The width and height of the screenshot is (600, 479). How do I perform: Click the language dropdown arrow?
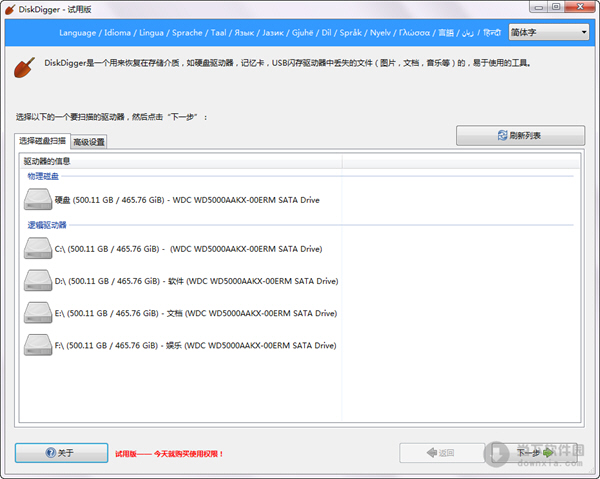(x=584, y=33)
